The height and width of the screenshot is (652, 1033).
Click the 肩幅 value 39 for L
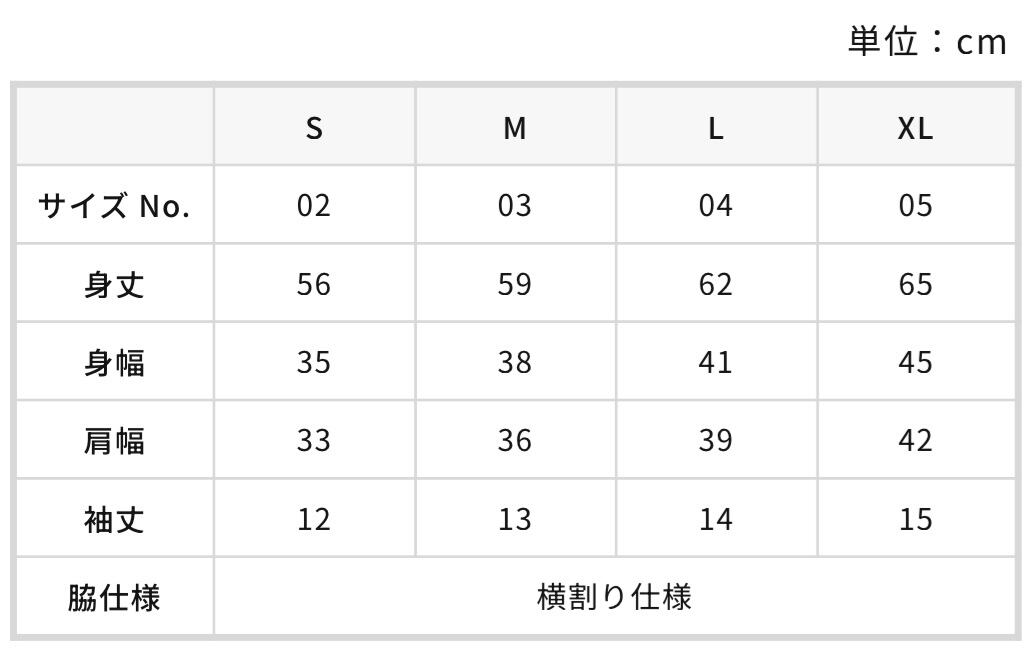[x=716, y=440]
